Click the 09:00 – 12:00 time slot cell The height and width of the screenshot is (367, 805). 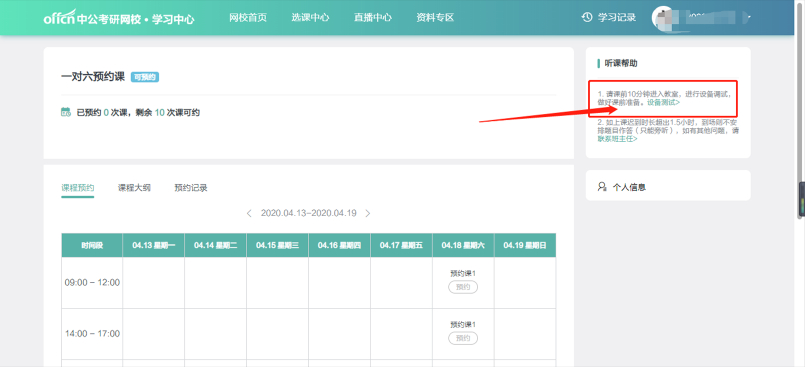(92, 283)
